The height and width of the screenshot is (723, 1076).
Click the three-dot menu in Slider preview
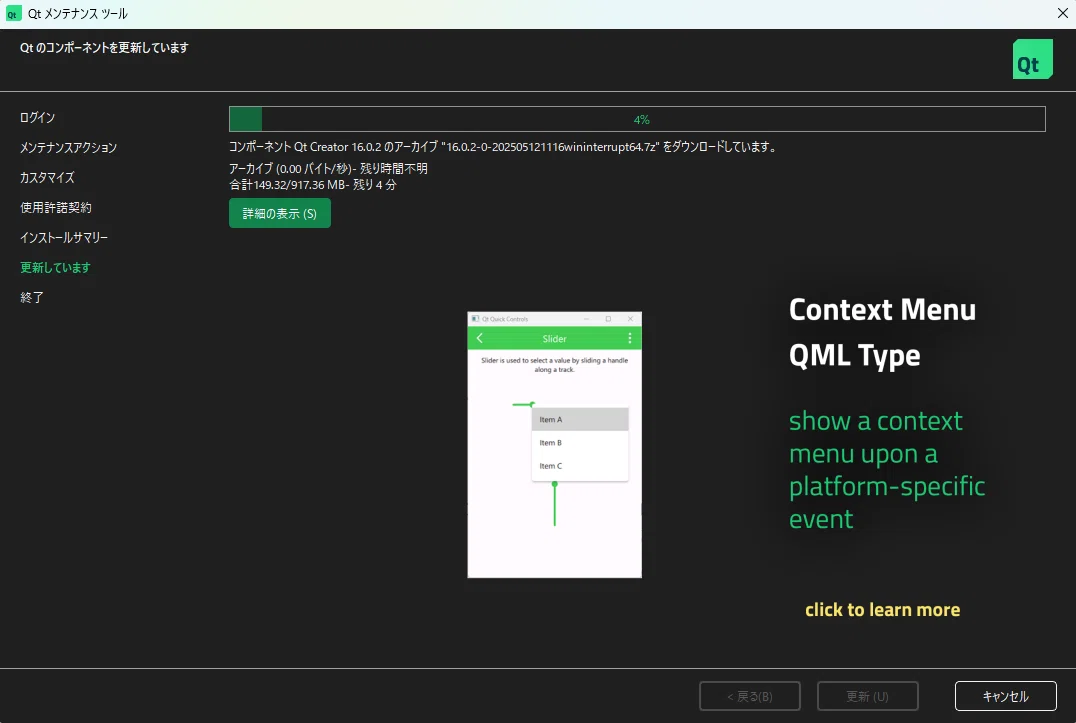tap(629, 338)
